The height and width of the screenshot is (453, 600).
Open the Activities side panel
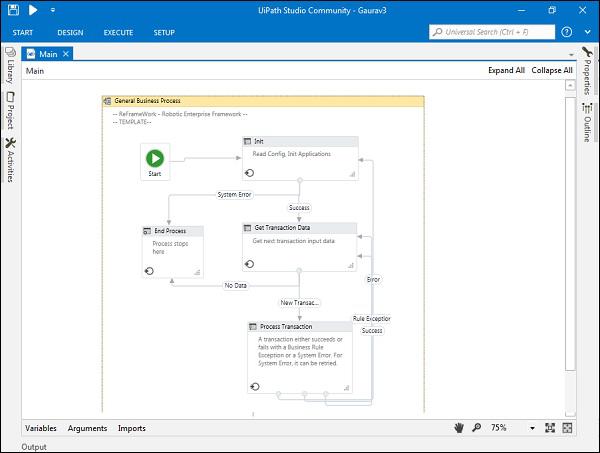click(x=11, y=160)
